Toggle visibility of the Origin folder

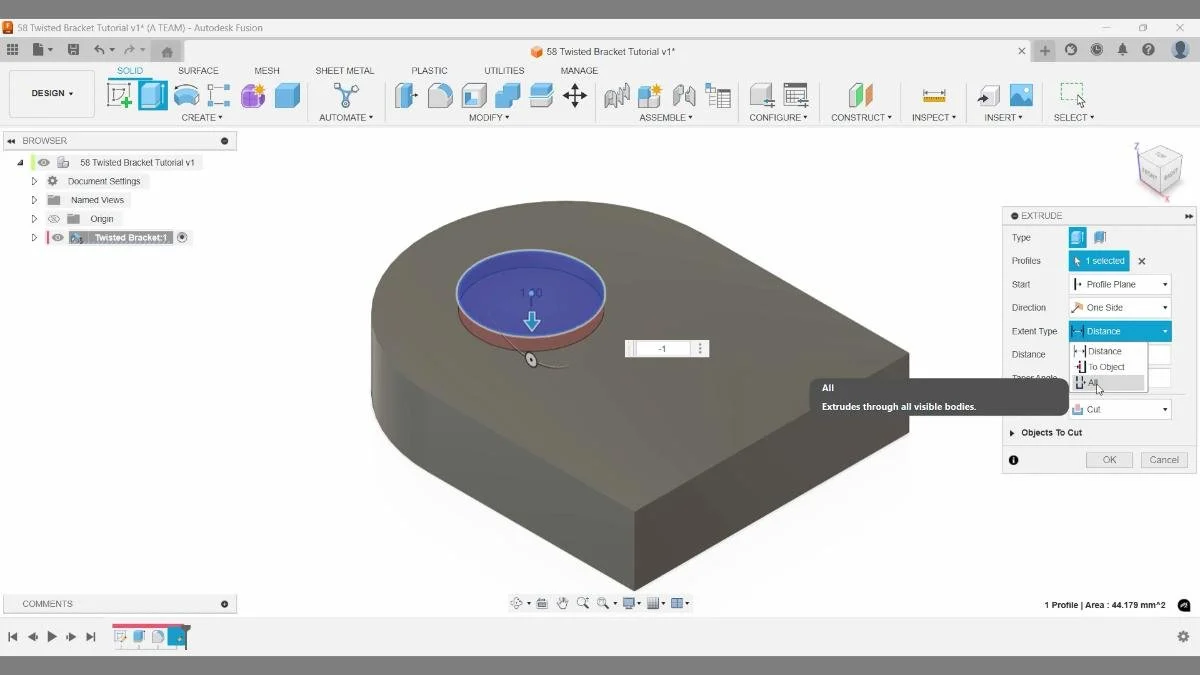point(54,218)
